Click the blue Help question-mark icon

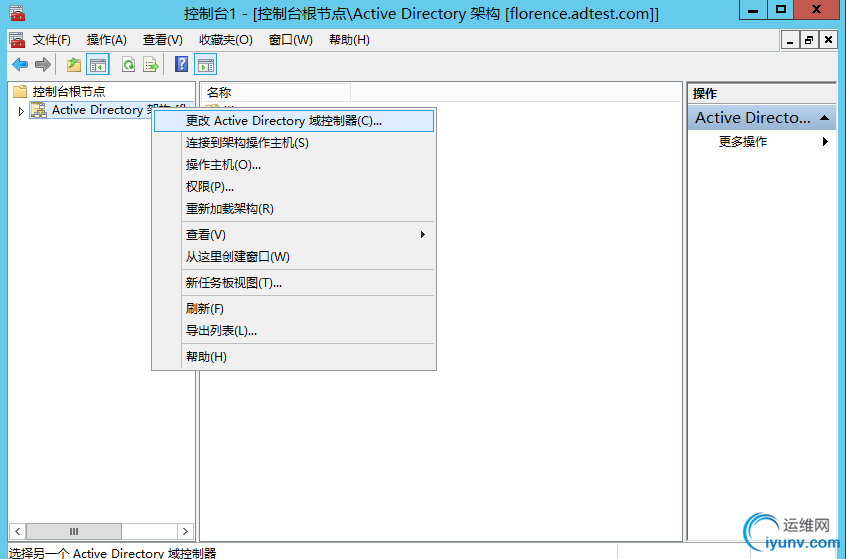click(x=182, y=64)
